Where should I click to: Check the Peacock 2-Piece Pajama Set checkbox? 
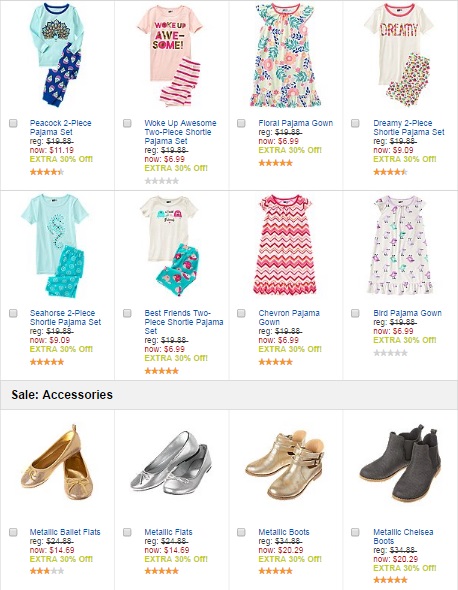point(13,123)
